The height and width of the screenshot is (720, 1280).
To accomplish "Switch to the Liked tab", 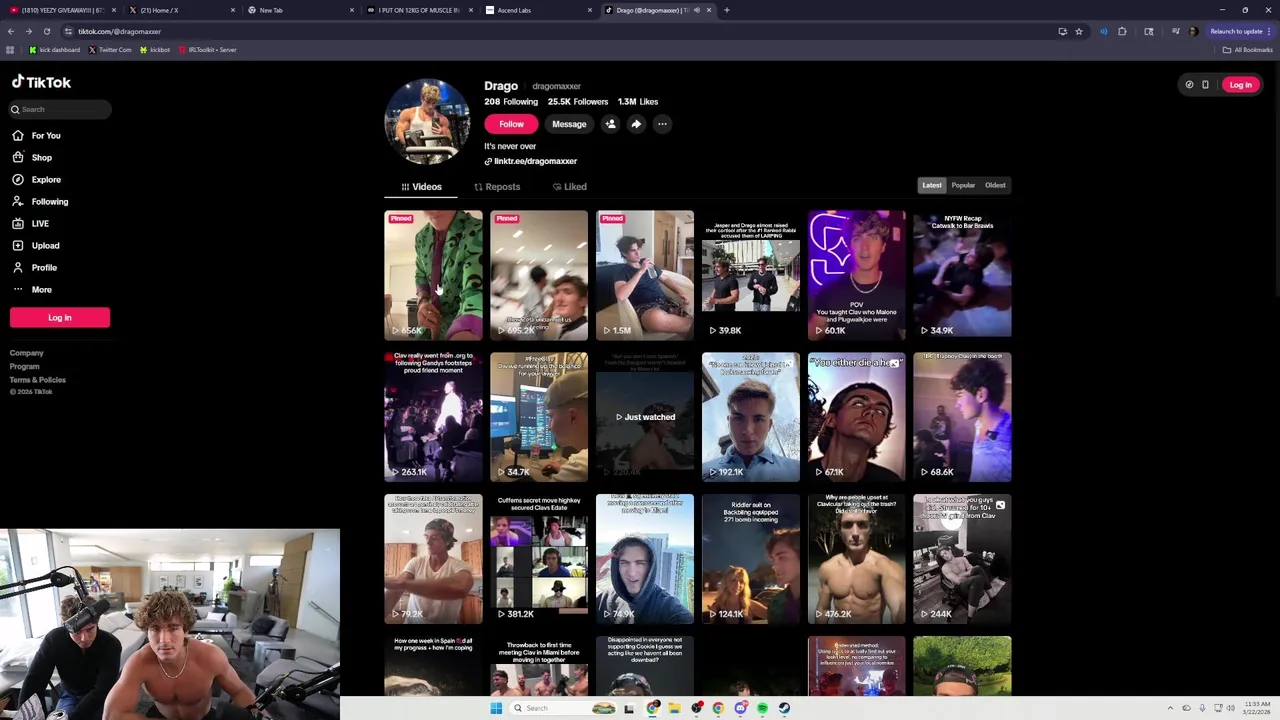I will point(569,187).
